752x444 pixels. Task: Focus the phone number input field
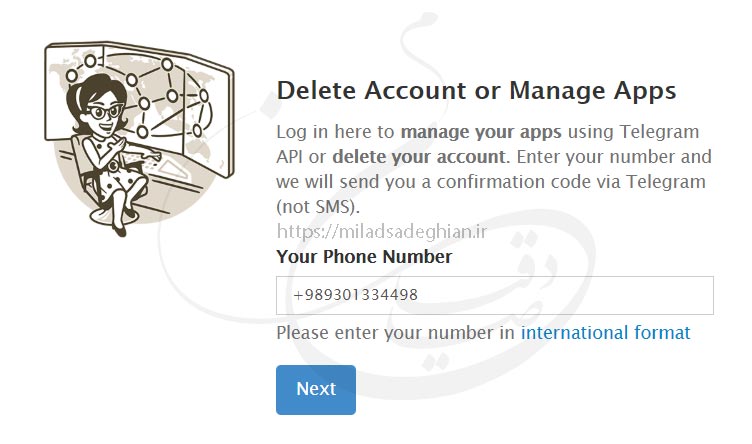(x=494, y=295)
